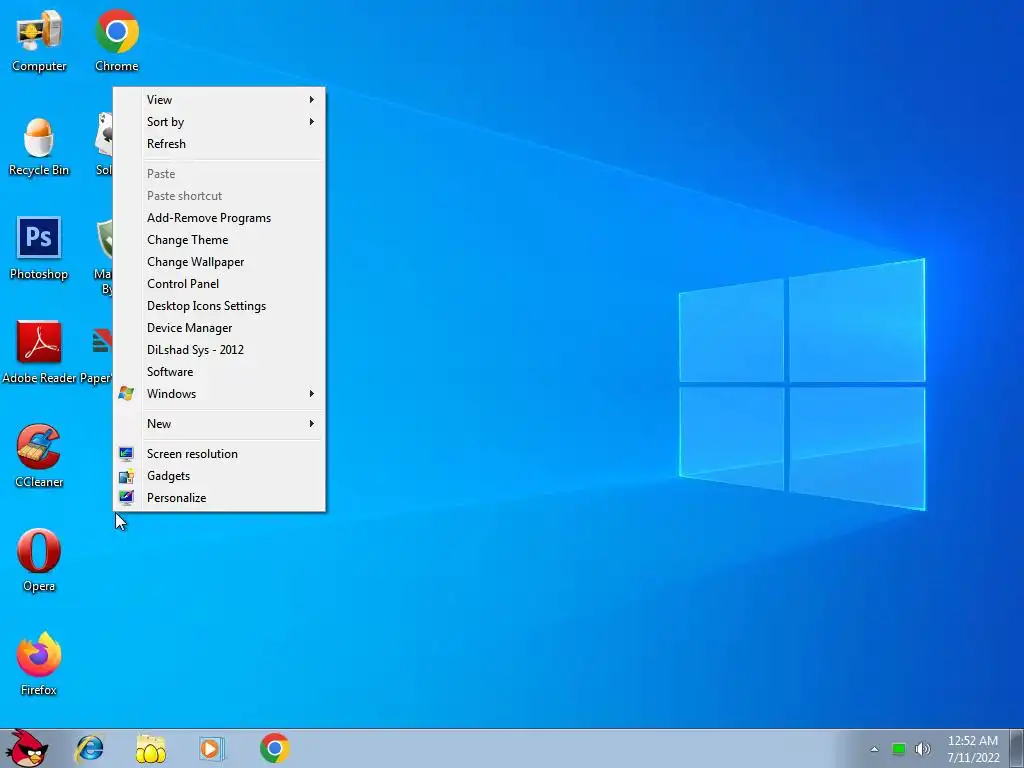Click the Angry Birds Start button
Viewport: 1024px width, 768px height.
pos(26,748)
